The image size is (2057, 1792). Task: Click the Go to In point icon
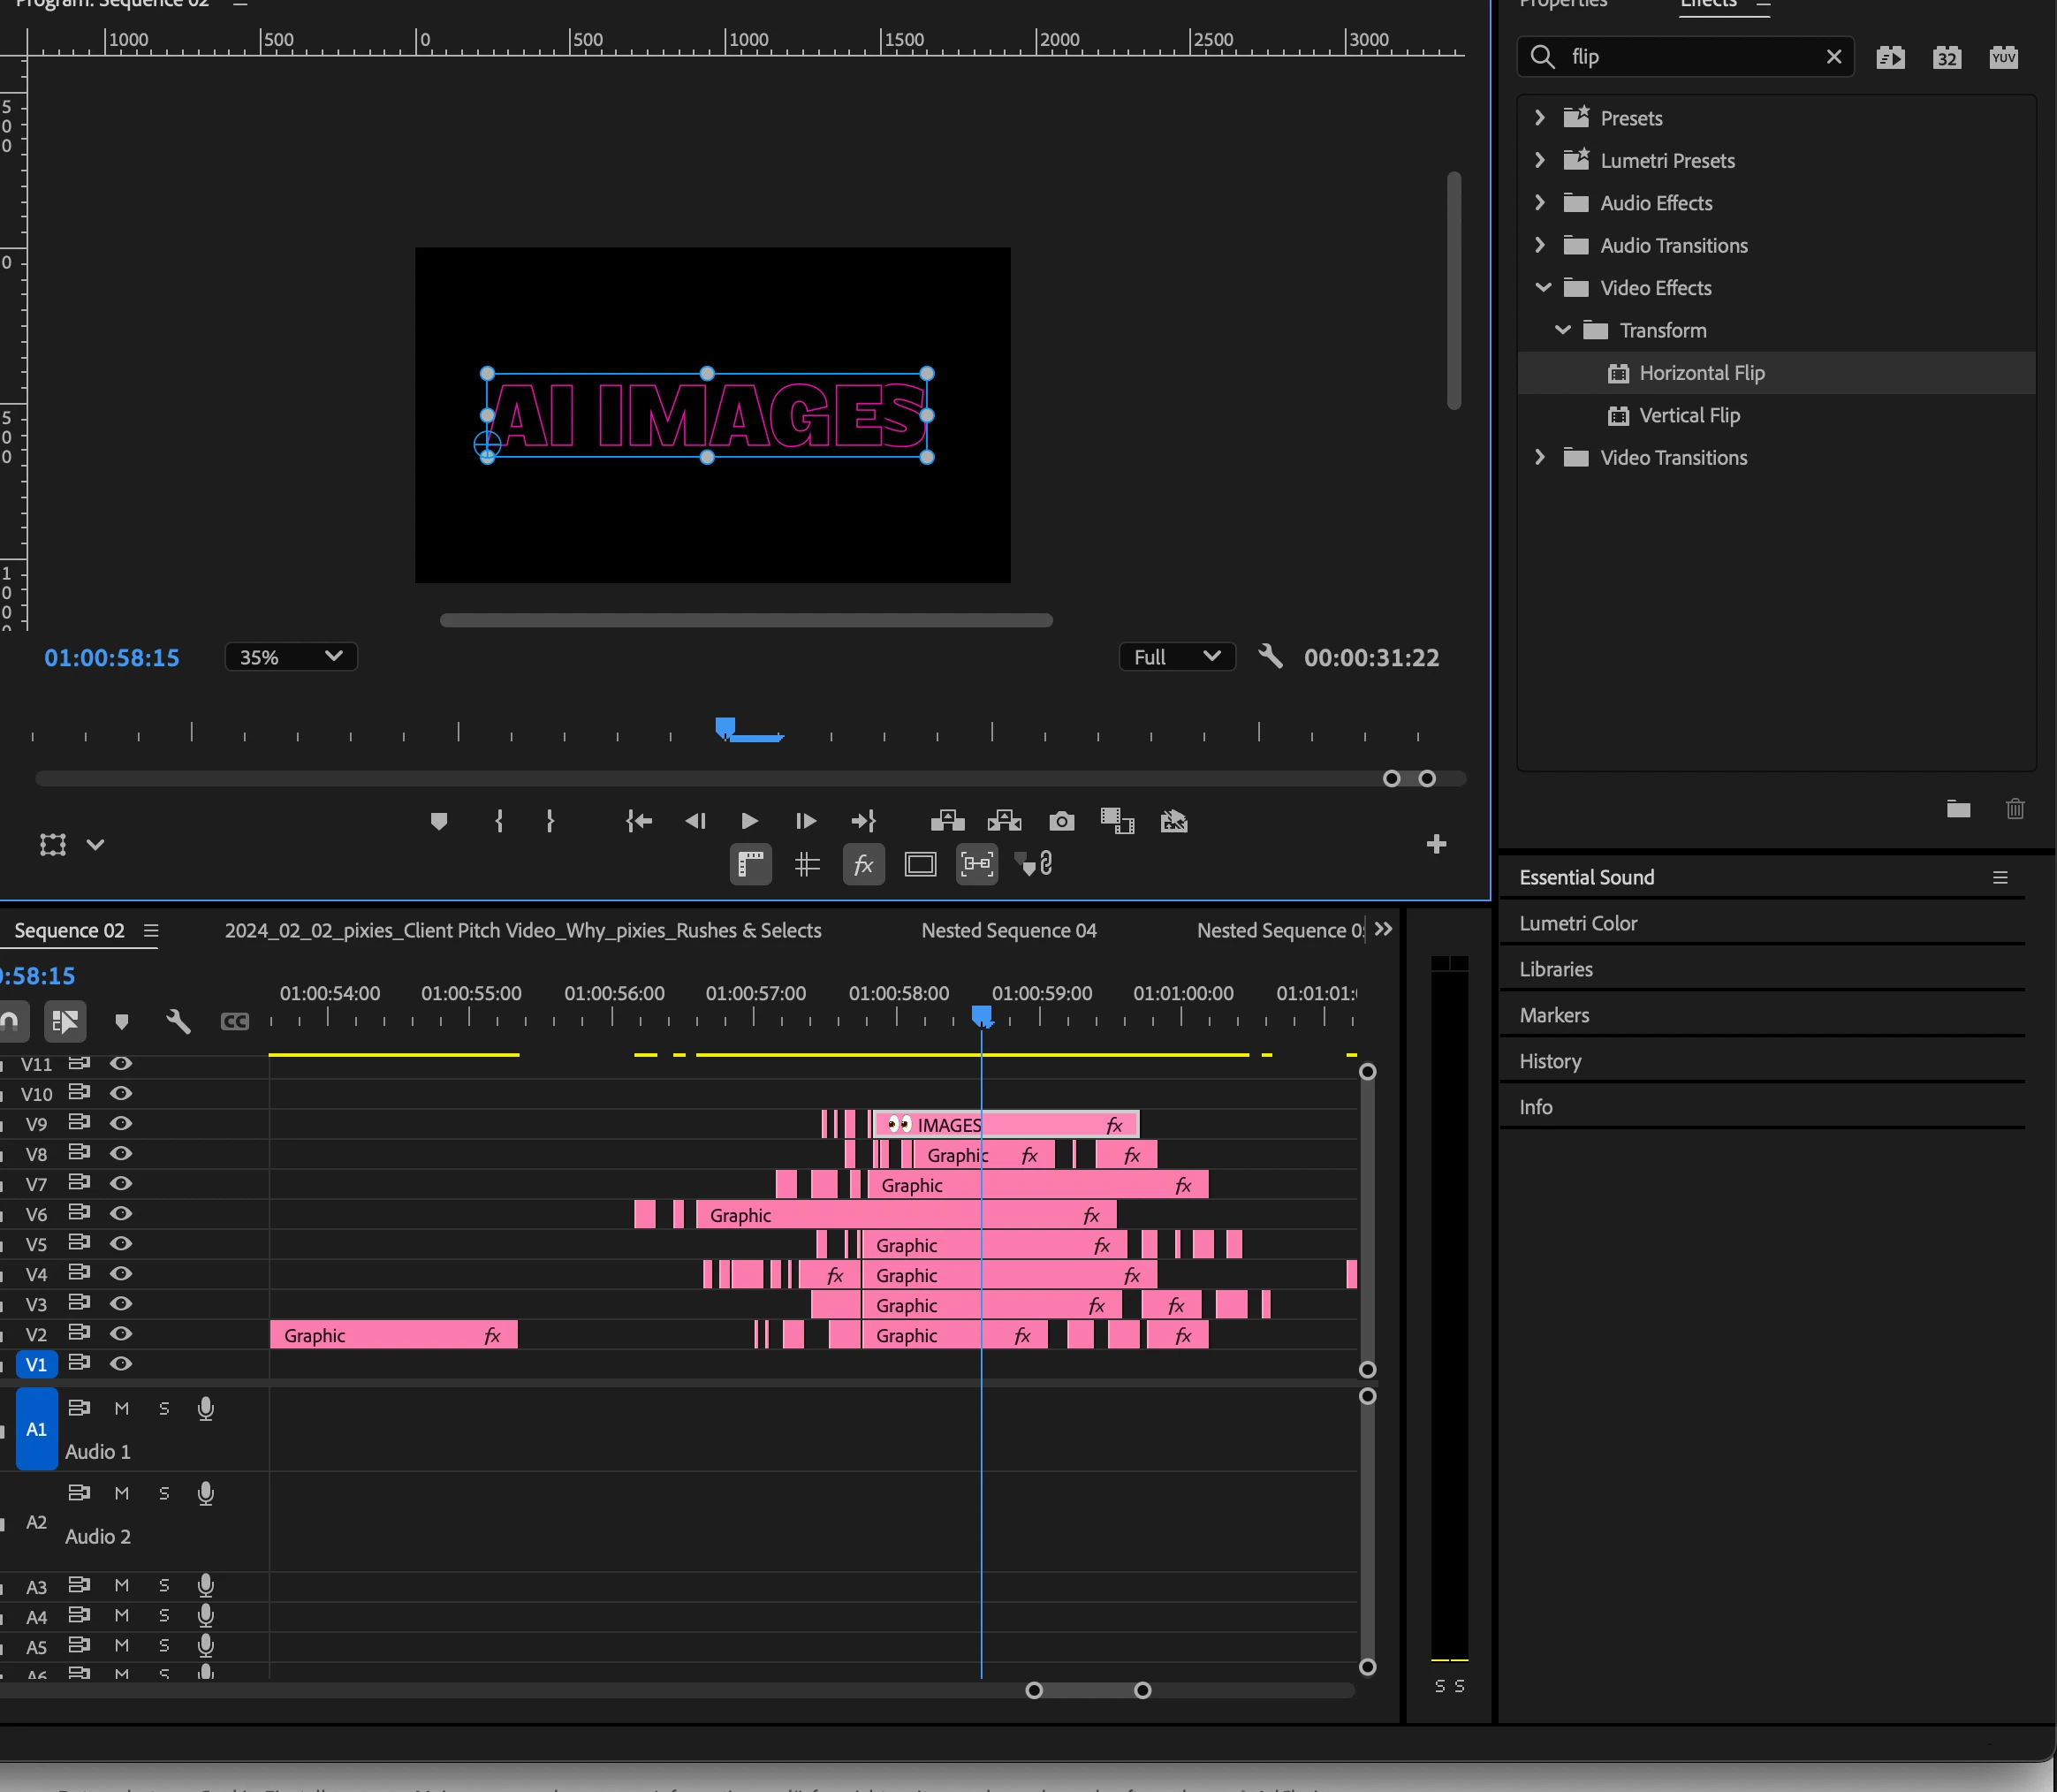(x=639, y=822)
